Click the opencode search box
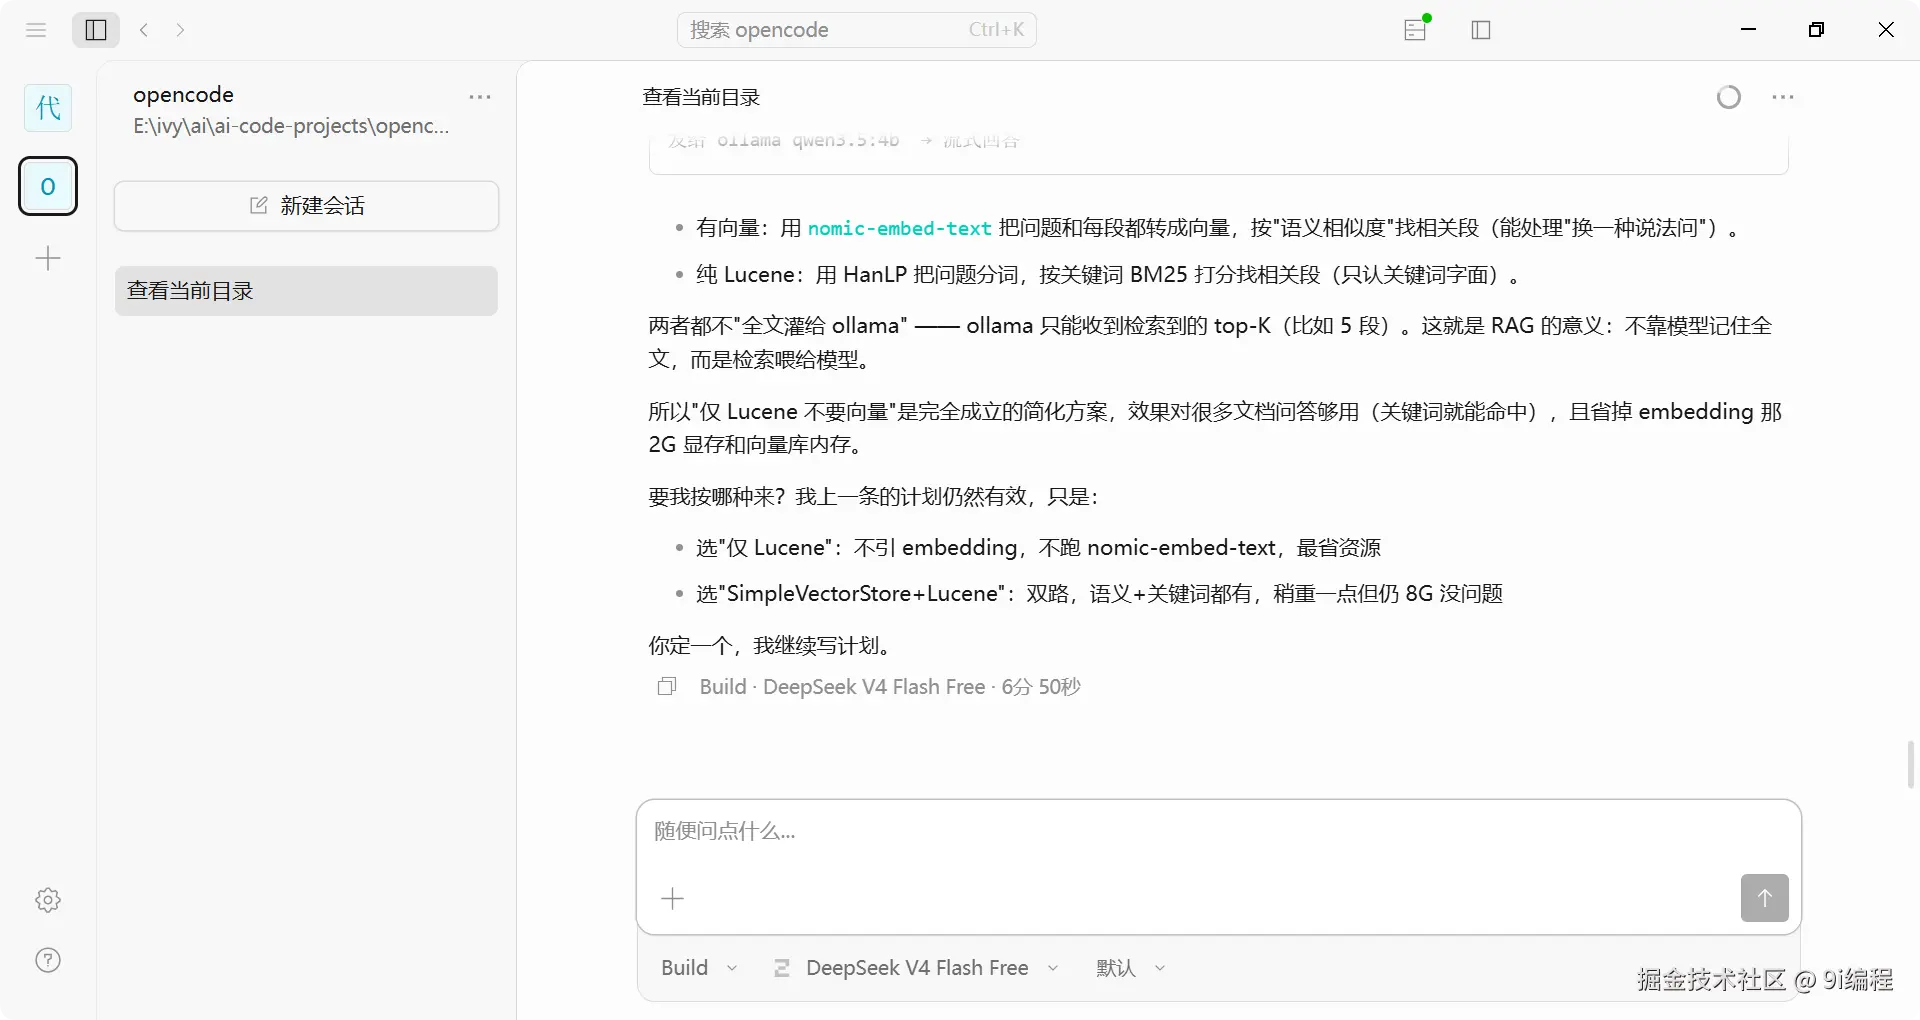The height and width of the screenshot is (1020, 1920). pyautogui.click(x=856, y=30)
